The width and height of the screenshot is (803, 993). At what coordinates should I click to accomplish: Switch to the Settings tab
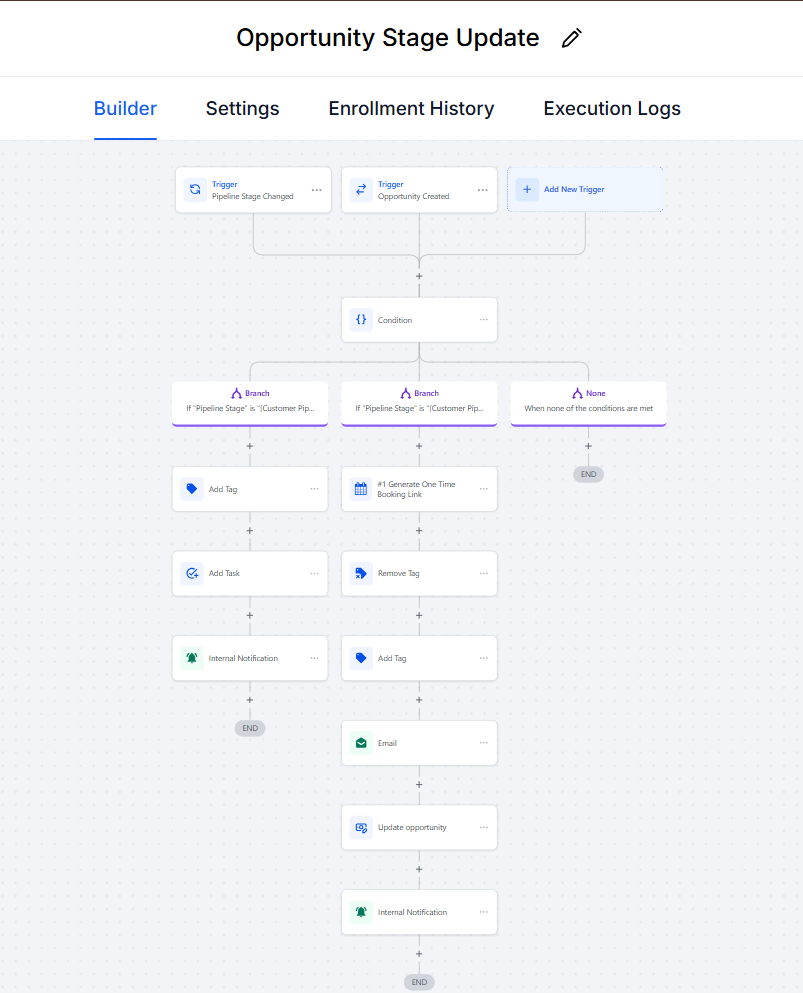pos(242,109)
